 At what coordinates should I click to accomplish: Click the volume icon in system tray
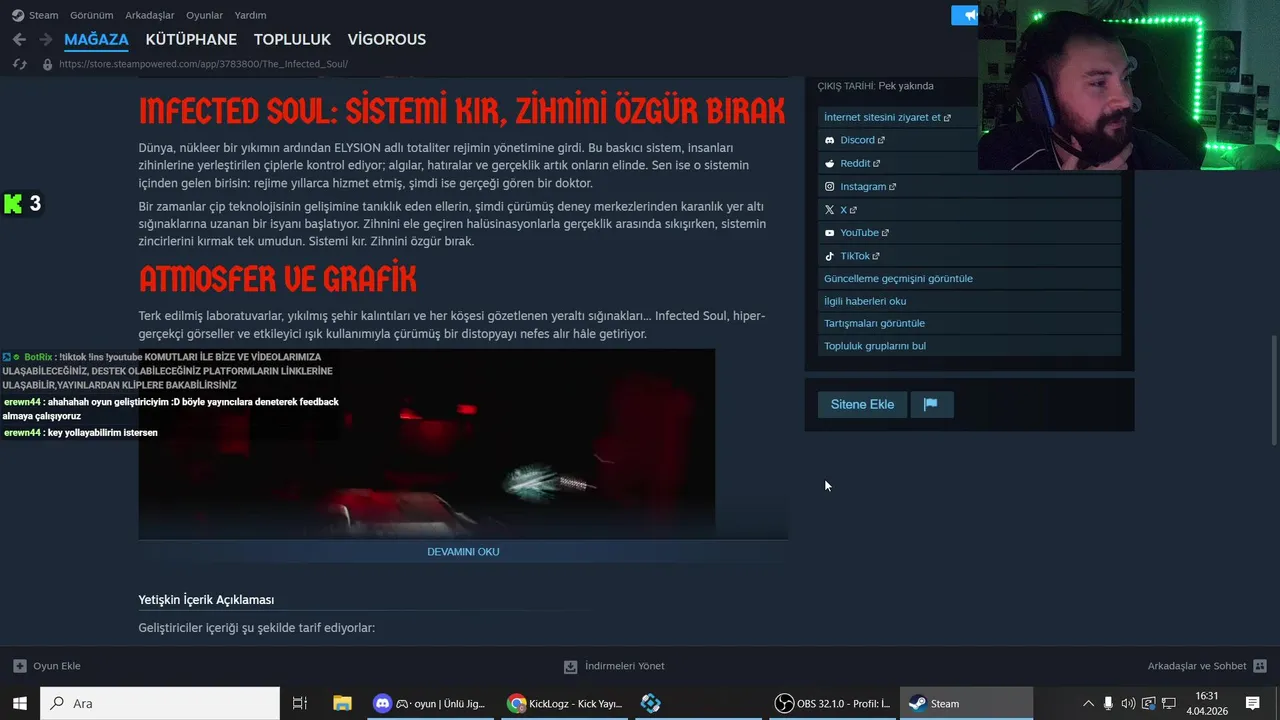(x=1128, y=703)
